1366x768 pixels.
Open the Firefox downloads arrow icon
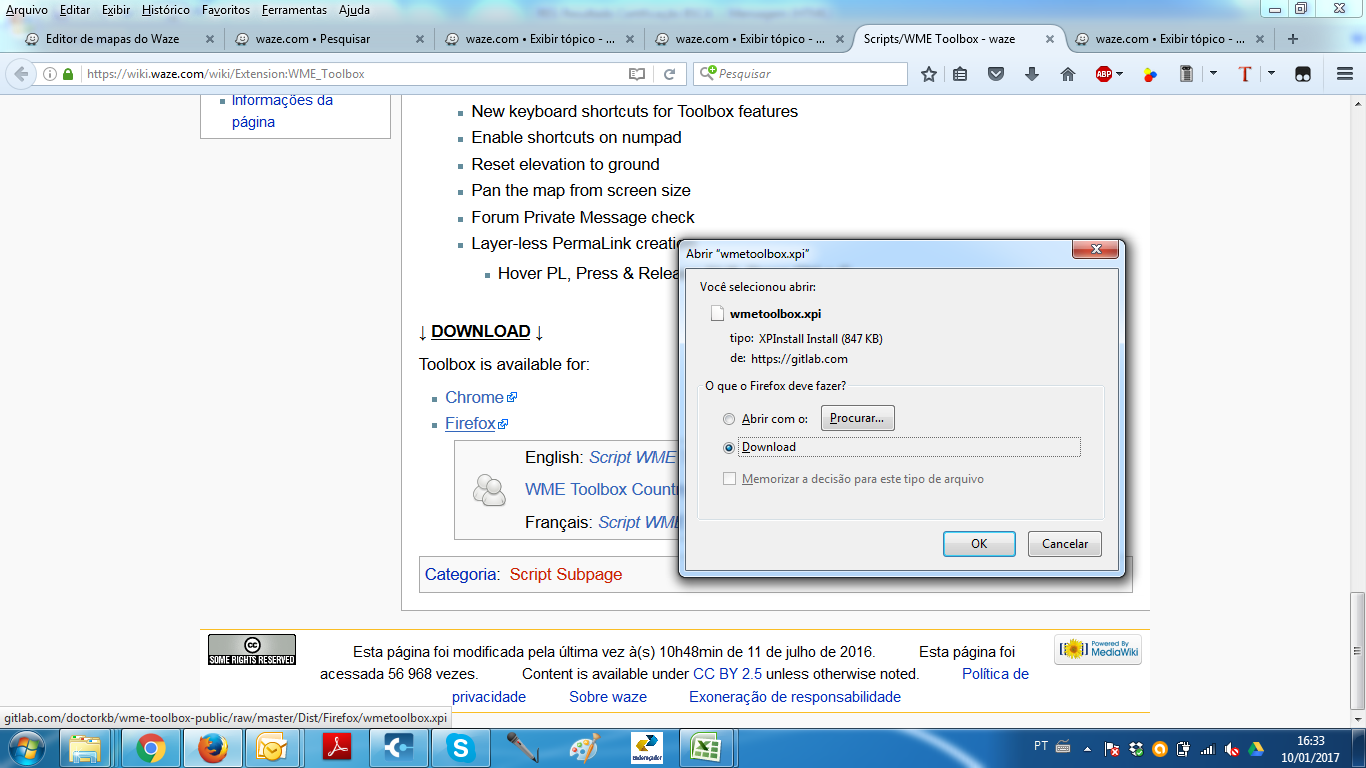point(1032,74)
